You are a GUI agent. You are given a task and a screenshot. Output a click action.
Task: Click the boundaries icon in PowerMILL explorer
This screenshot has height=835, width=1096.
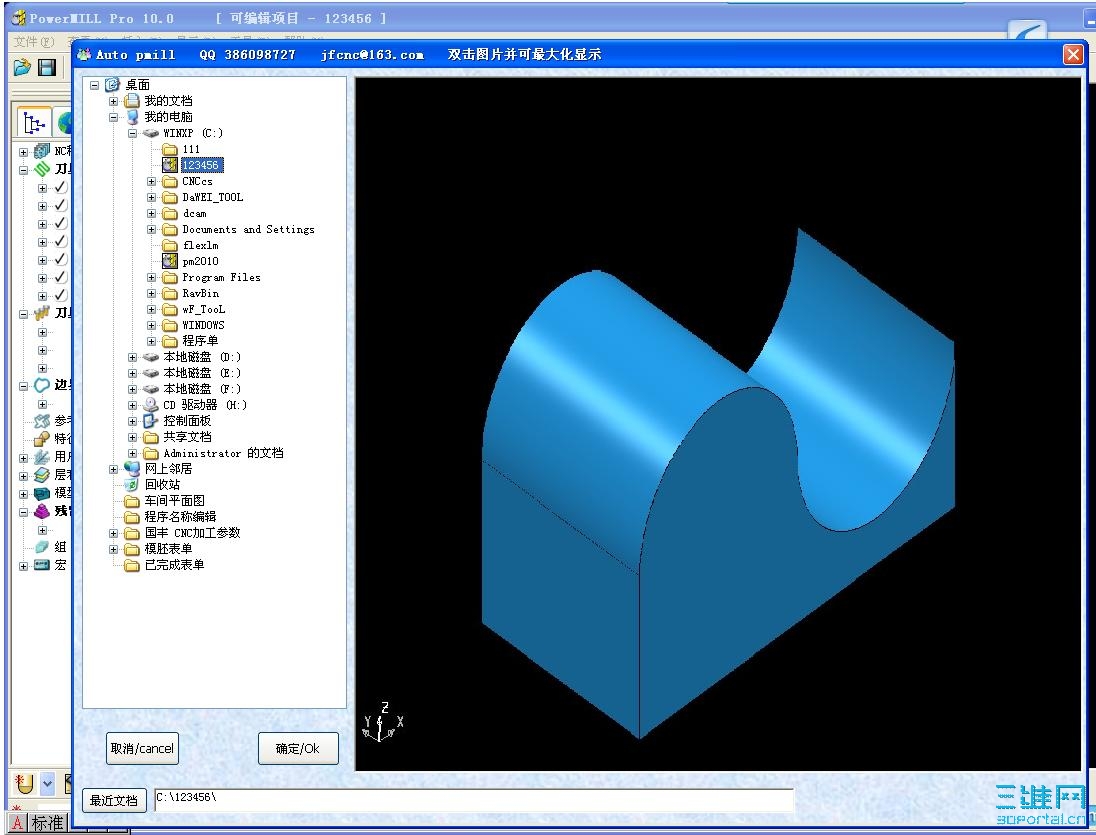(x=42, y=385)
